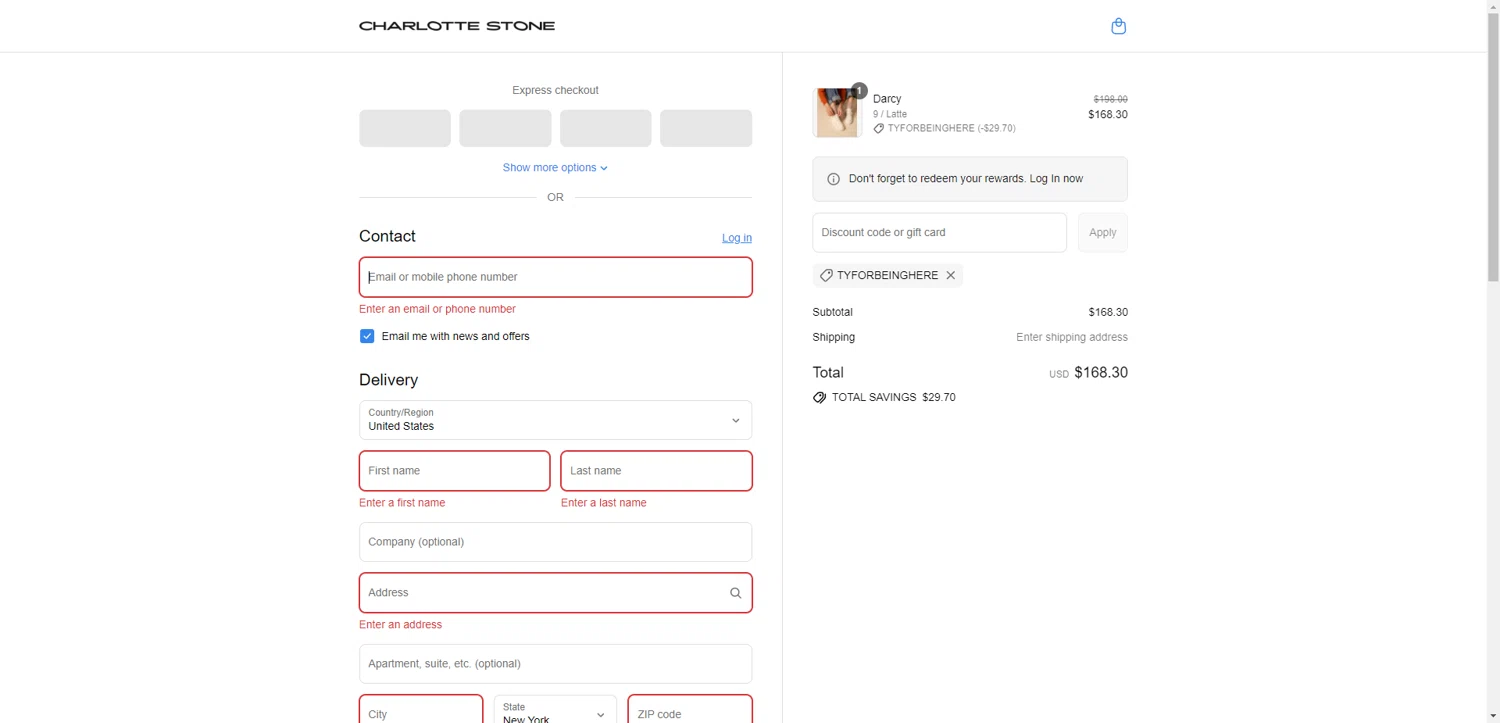
Task: Click the address search magnifier icon
Action: 736,593
